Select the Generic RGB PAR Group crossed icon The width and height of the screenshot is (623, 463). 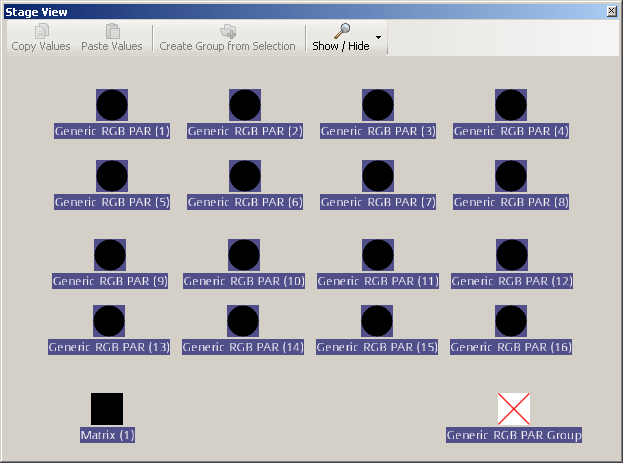pyautogui.click(x=514, y=409)
